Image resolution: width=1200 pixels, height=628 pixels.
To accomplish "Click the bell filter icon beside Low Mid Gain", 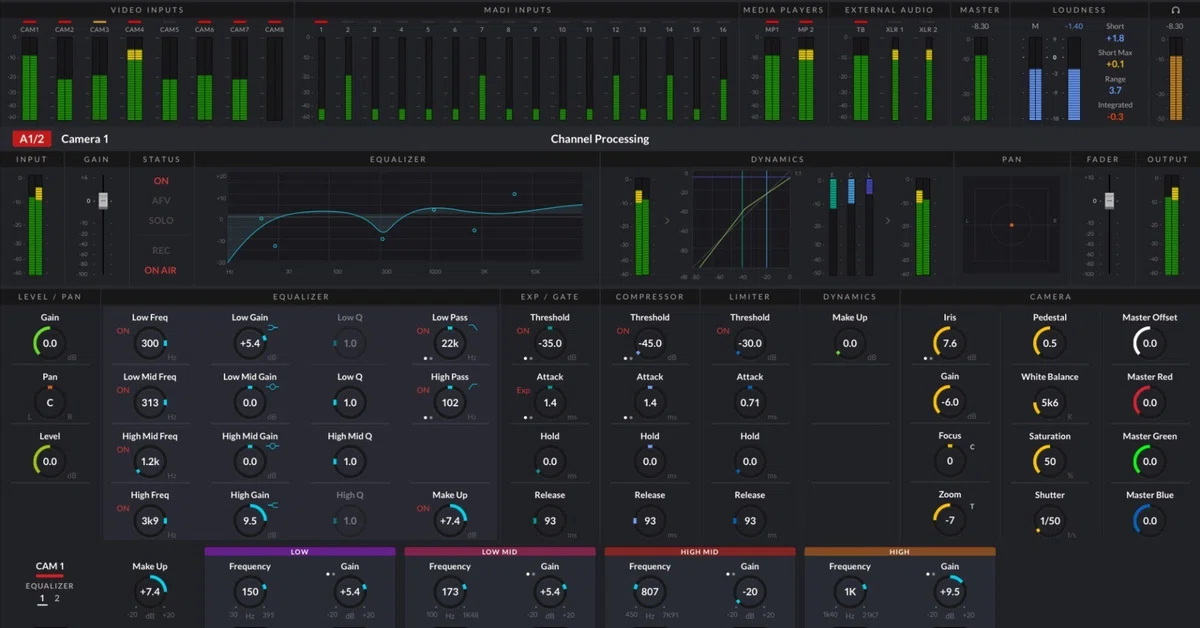I will (273, 386).
